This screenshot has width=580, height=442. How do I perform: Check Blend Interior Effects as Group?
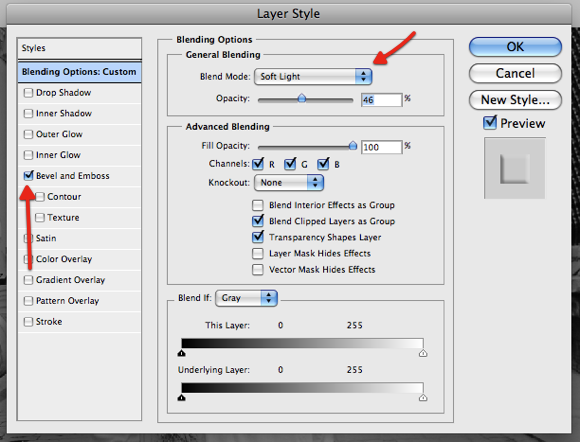coord(258,205)
